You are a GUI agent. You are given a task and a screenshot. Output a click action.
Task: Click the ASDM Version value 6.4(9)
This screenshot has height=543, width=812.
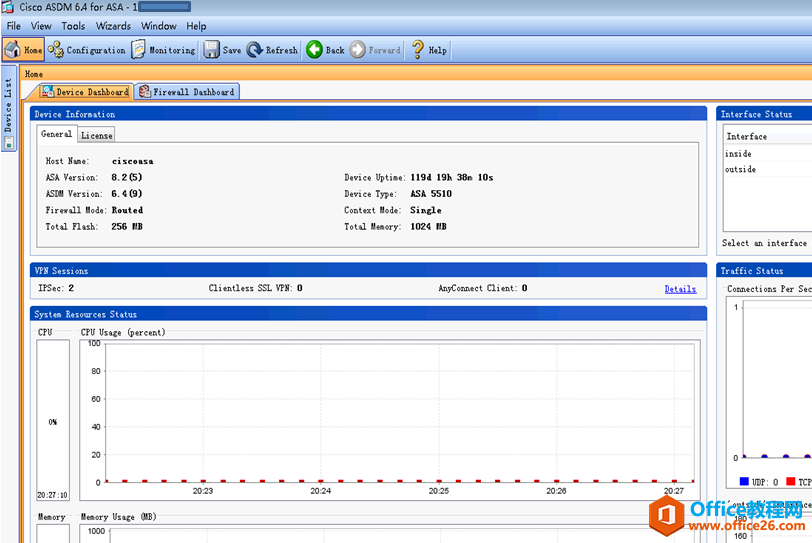(127, 194)
